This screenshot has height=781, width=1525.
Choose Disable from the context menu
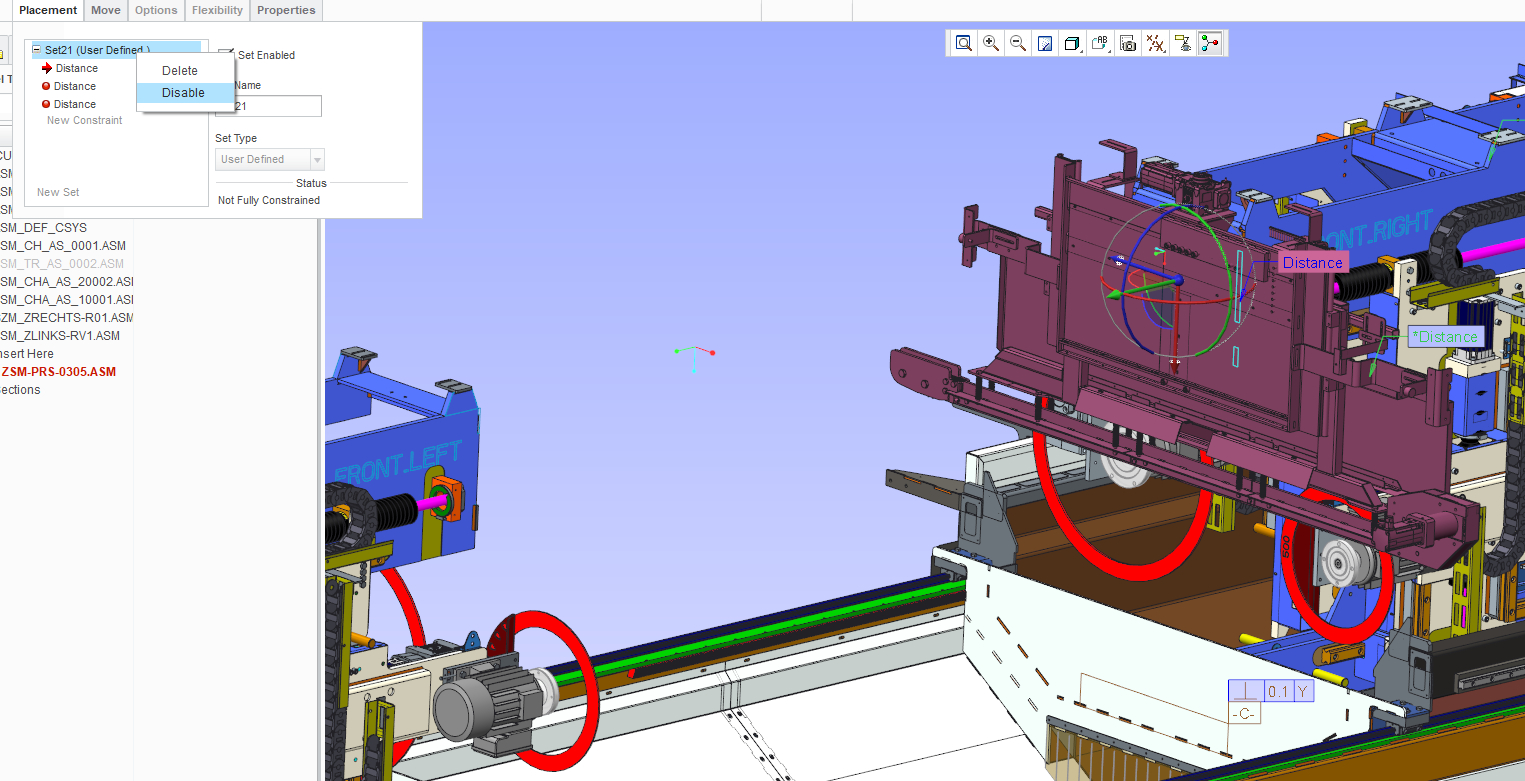click(x=183, y=92)
